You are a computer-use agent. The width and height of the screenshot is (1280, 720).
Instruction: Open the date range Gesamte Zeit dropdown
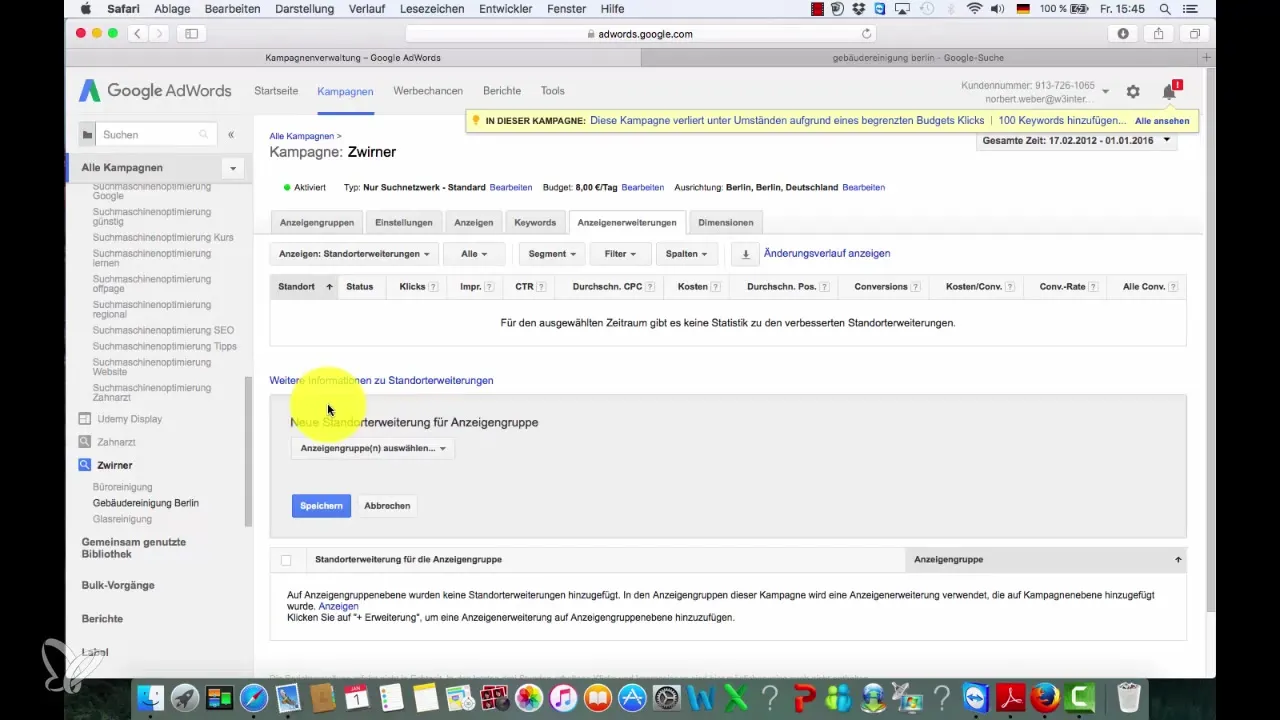pyautogui.click(x=1076, y=140)
